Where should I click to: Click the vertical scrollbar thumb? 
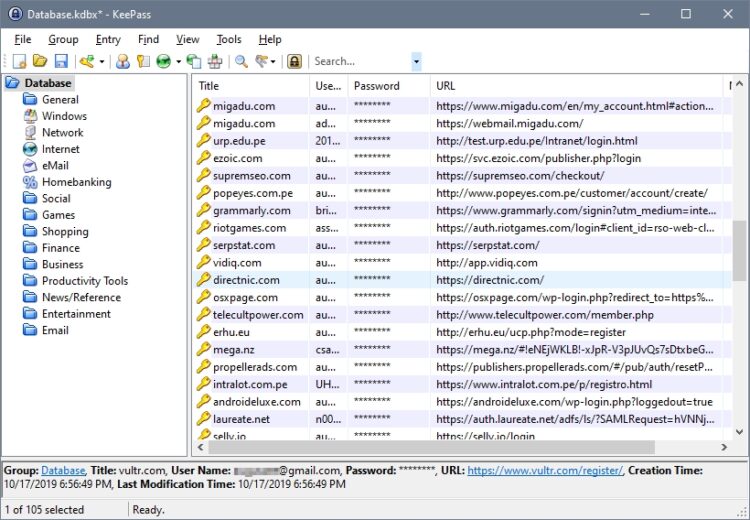coord(739,251)
